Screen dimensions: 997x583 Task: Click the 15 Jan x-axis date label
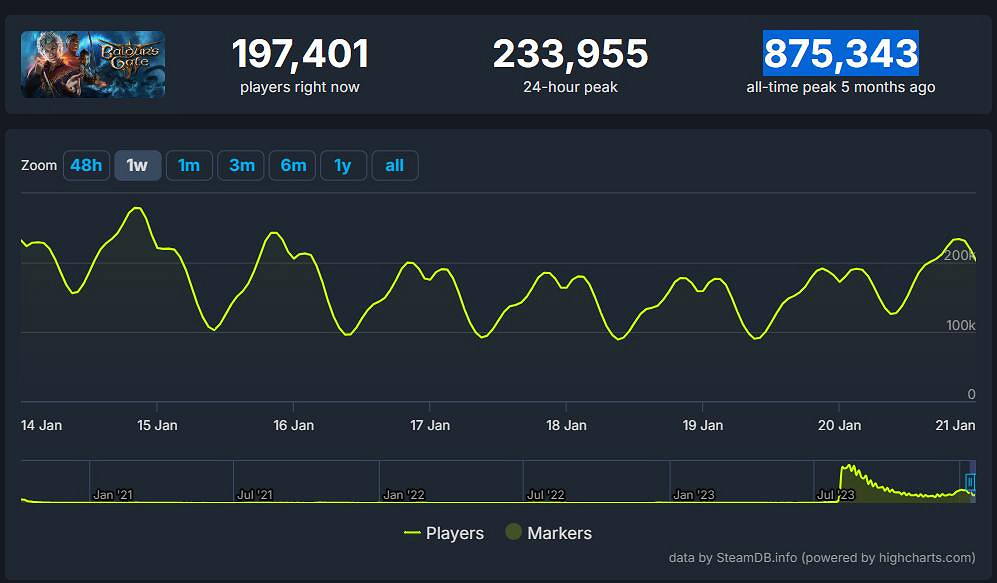pyautogui.click(x=157, y=425)
